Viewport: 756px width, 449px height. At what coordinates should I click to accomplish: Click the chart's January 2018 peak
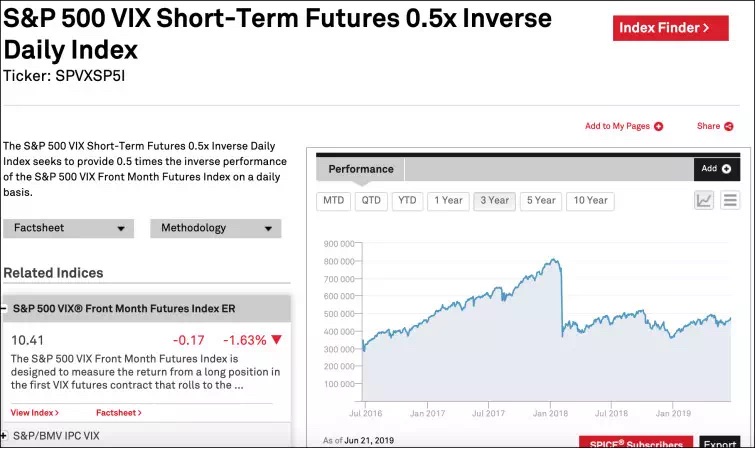coord(553,260)
